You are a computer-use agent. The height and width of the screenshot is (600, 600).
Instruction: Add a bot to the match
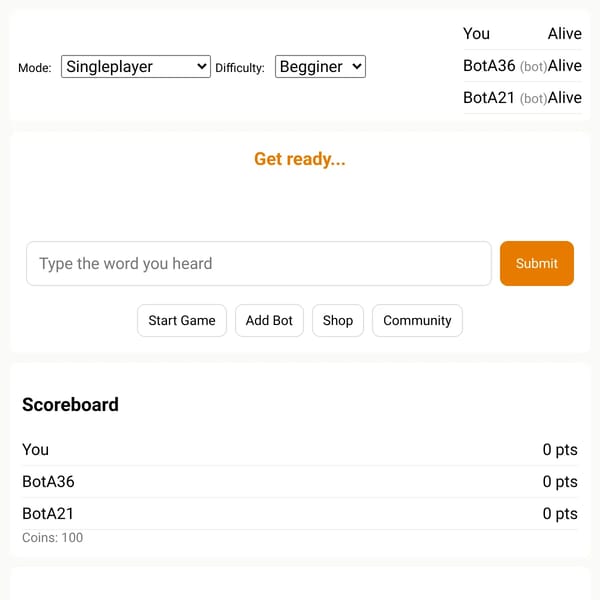pyautogui.click(x=269, y=320)
